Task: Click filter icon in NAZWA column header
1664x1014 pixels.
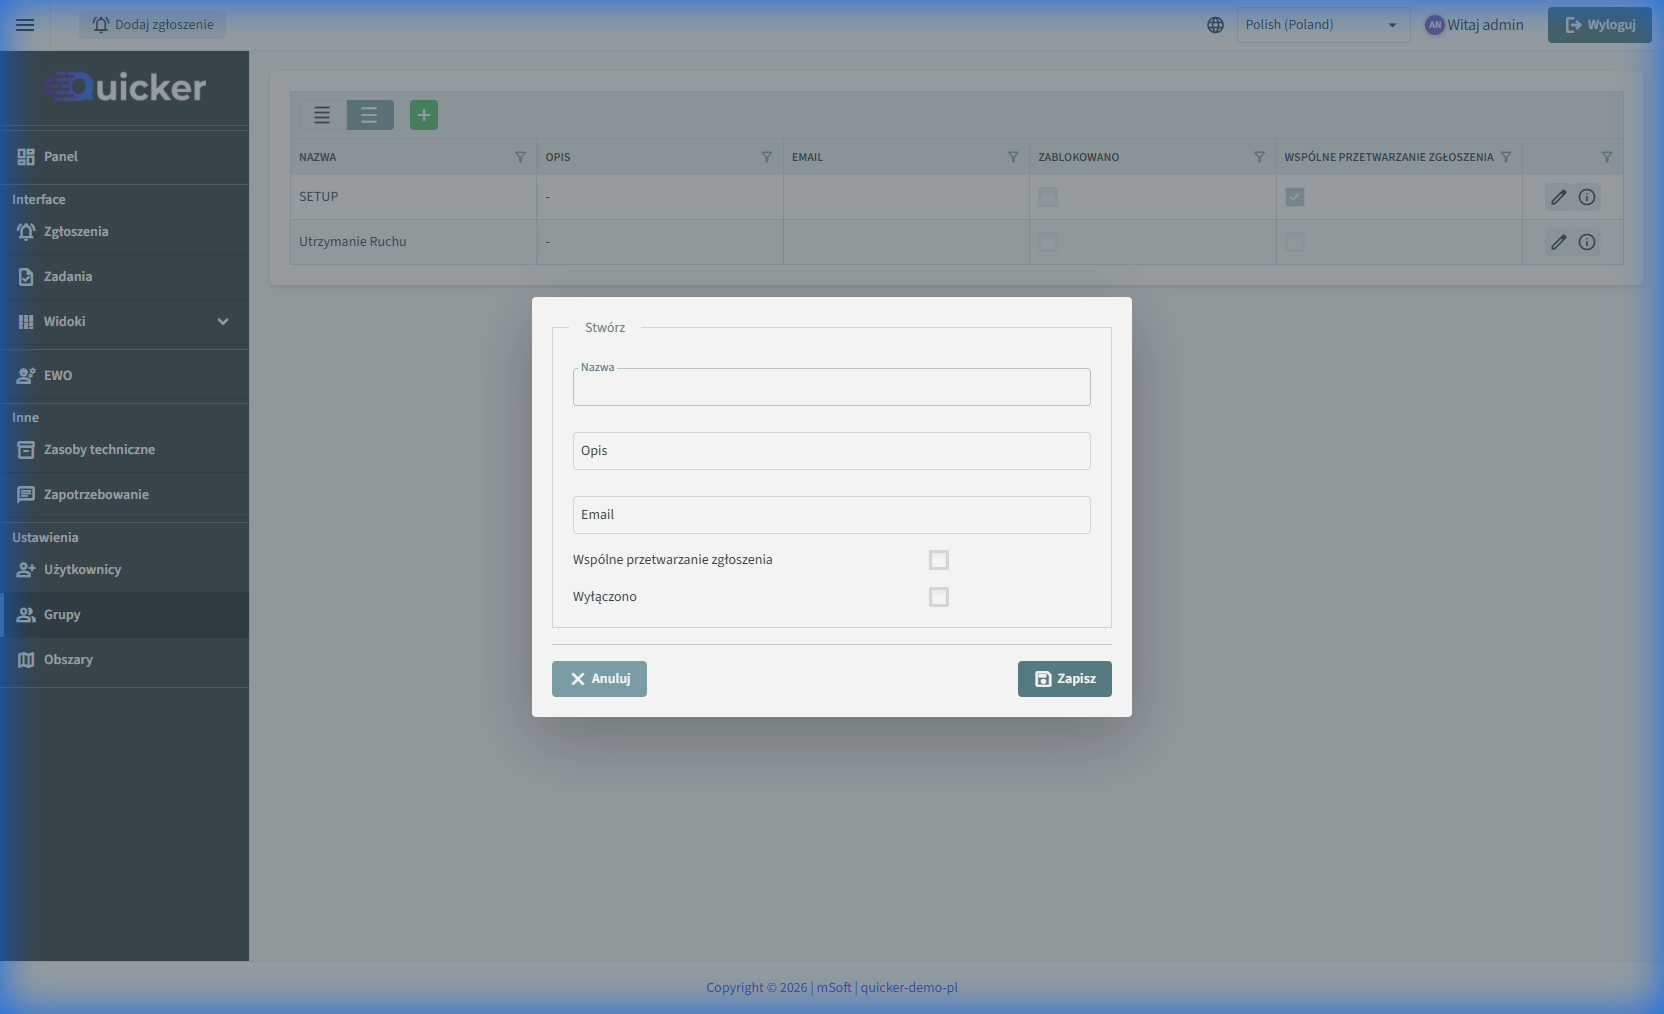Action: click(520, 157)
